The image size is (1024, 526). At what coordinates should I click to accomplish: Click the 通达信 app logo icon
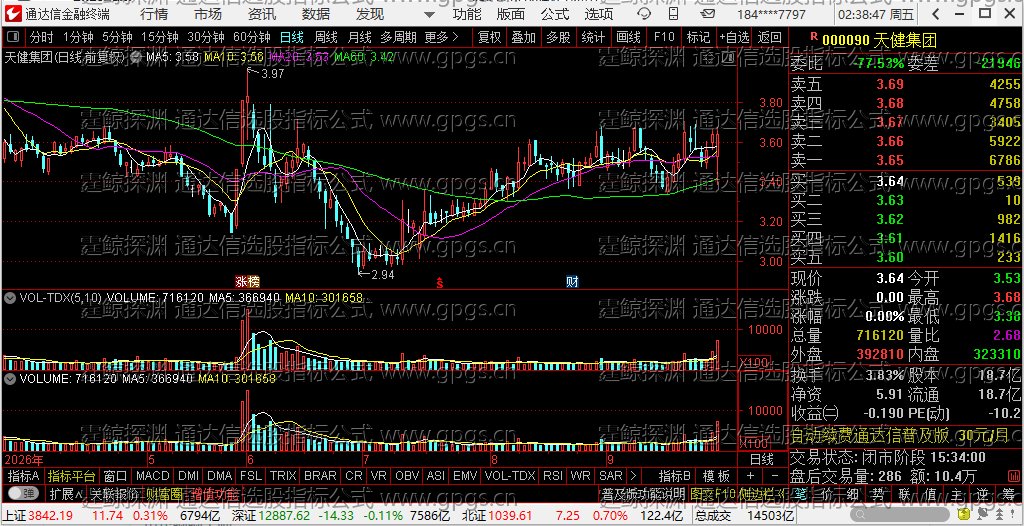13,14
